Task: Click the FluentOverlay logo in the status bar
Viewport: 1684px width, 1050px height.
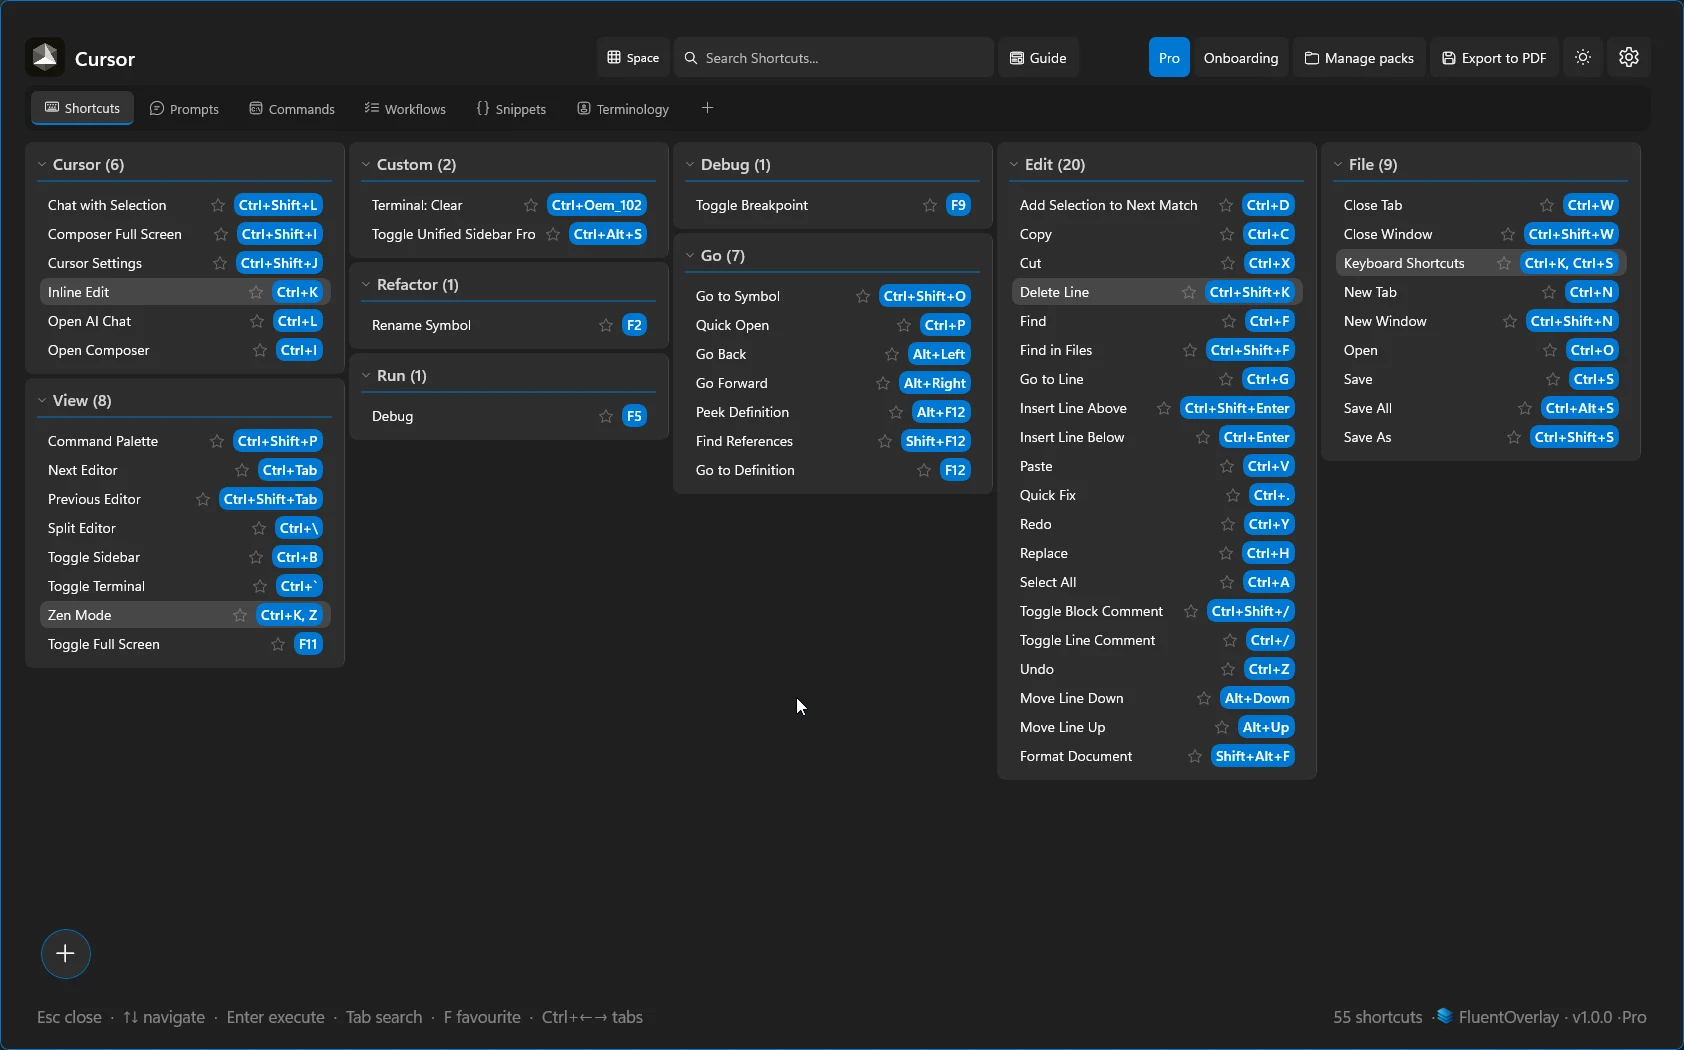Action: pos(1444,1017)
